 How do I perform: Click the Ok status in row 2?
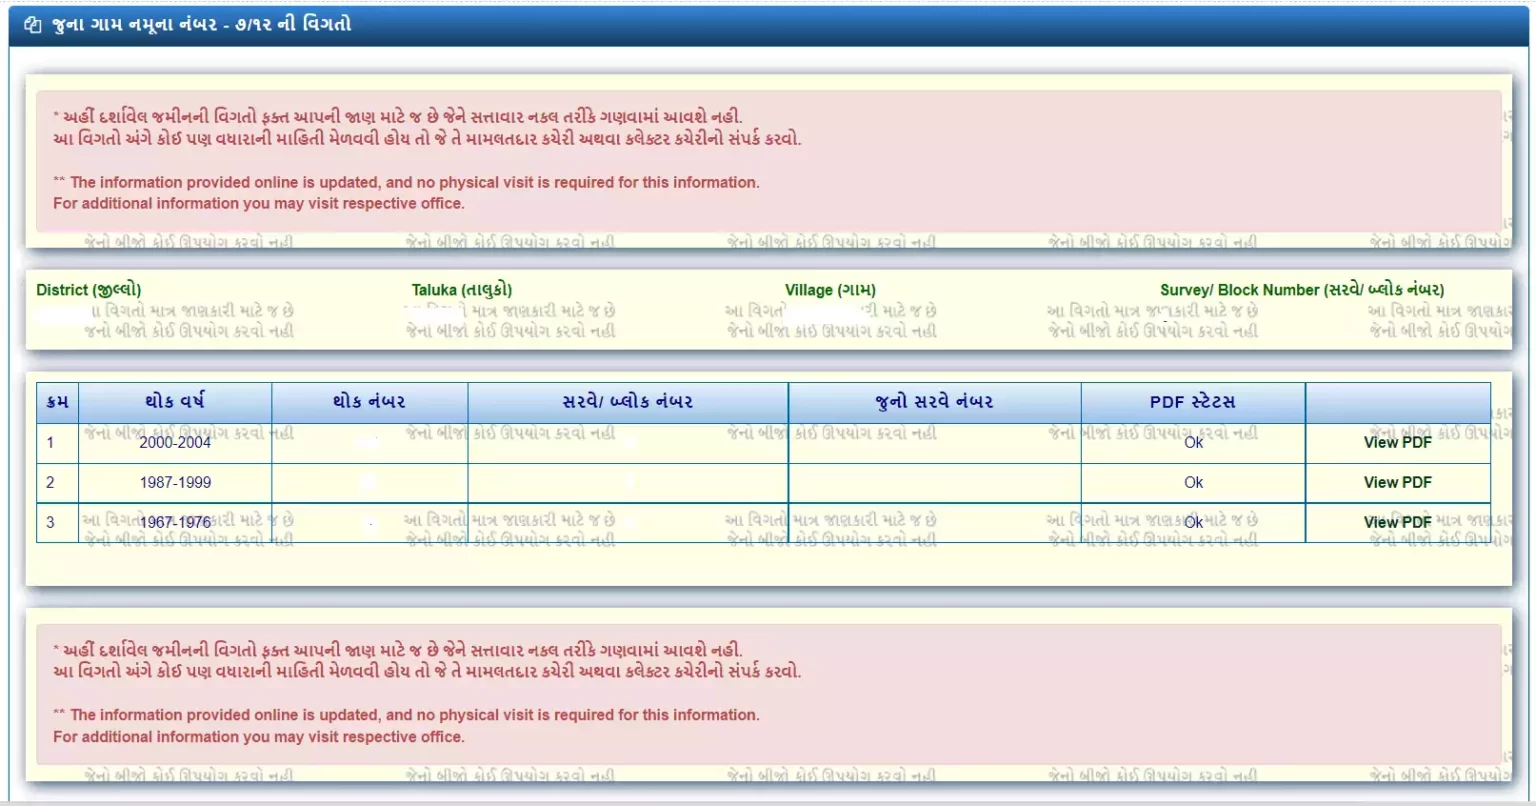coord(1193,482)
